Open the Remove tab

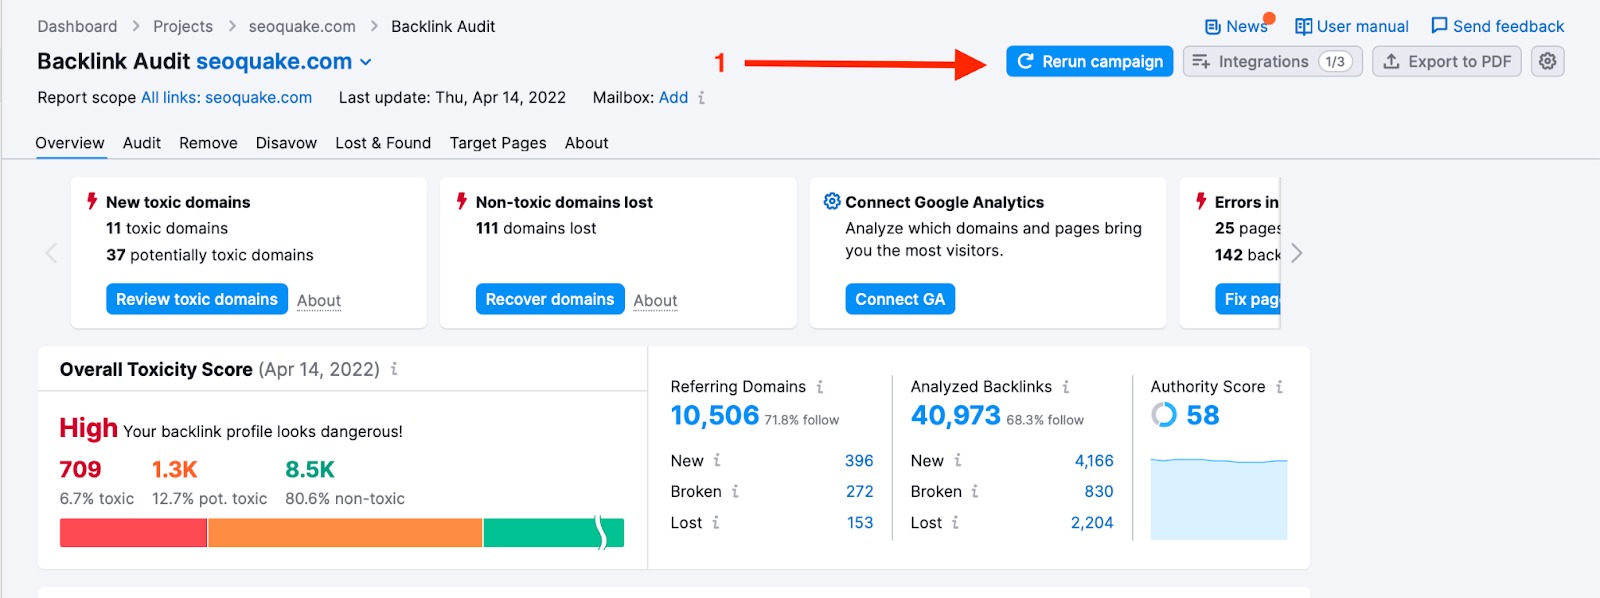[x=208, y=143]
